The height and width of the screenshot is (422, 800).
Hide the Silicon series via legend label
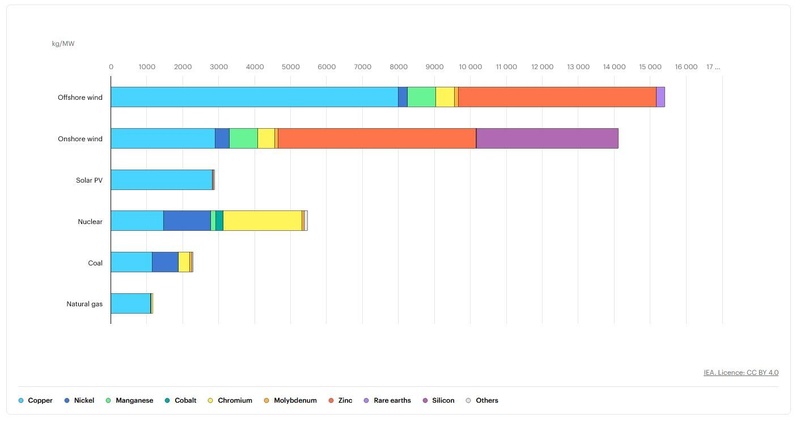(442, 400)
